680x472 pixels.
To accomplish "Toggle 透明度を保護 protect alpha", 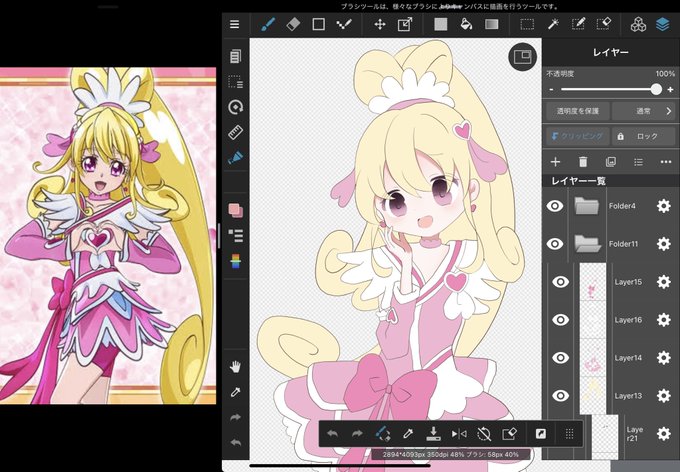I will (x=578, y=111).
